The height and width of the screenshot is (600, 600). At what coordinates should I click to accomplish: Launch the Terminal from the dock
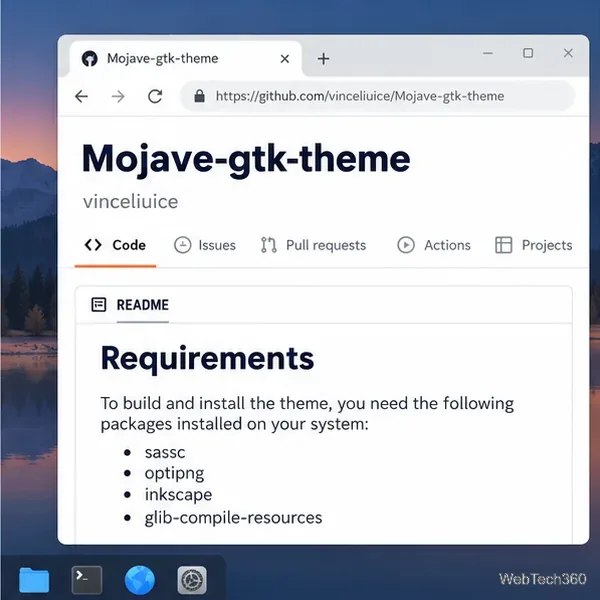(87, 580)
